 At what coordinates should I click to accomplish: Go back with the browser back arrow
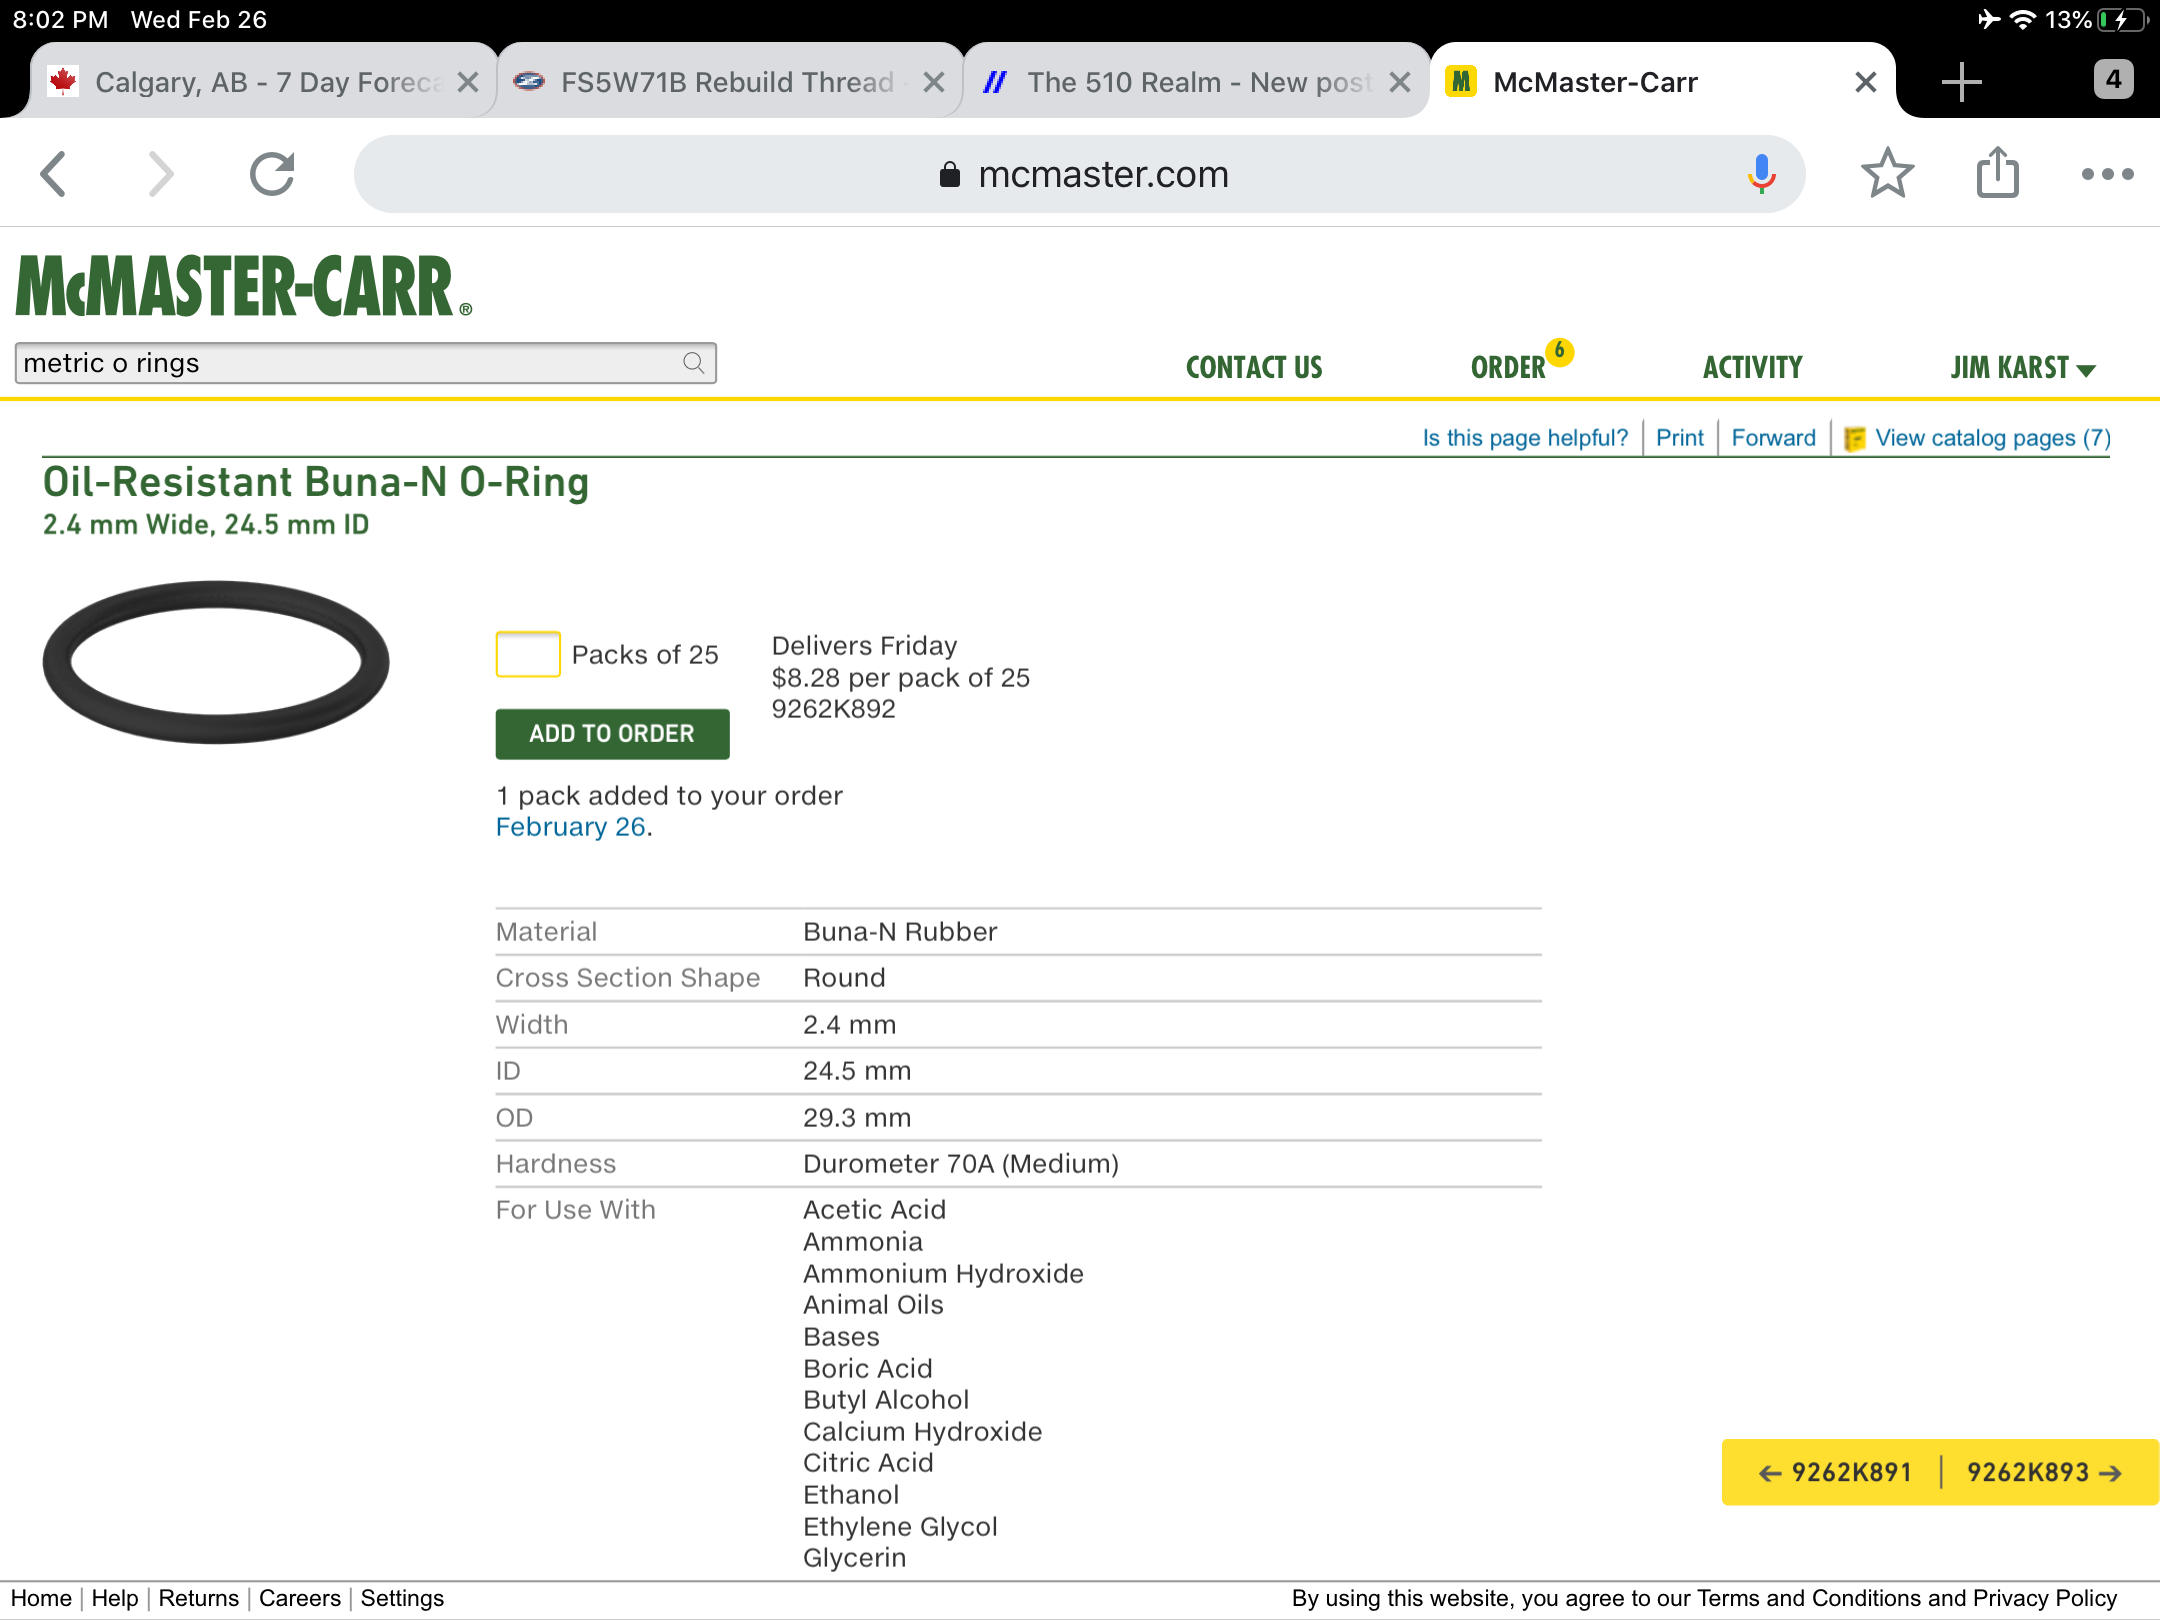click(x=55, y=174)
